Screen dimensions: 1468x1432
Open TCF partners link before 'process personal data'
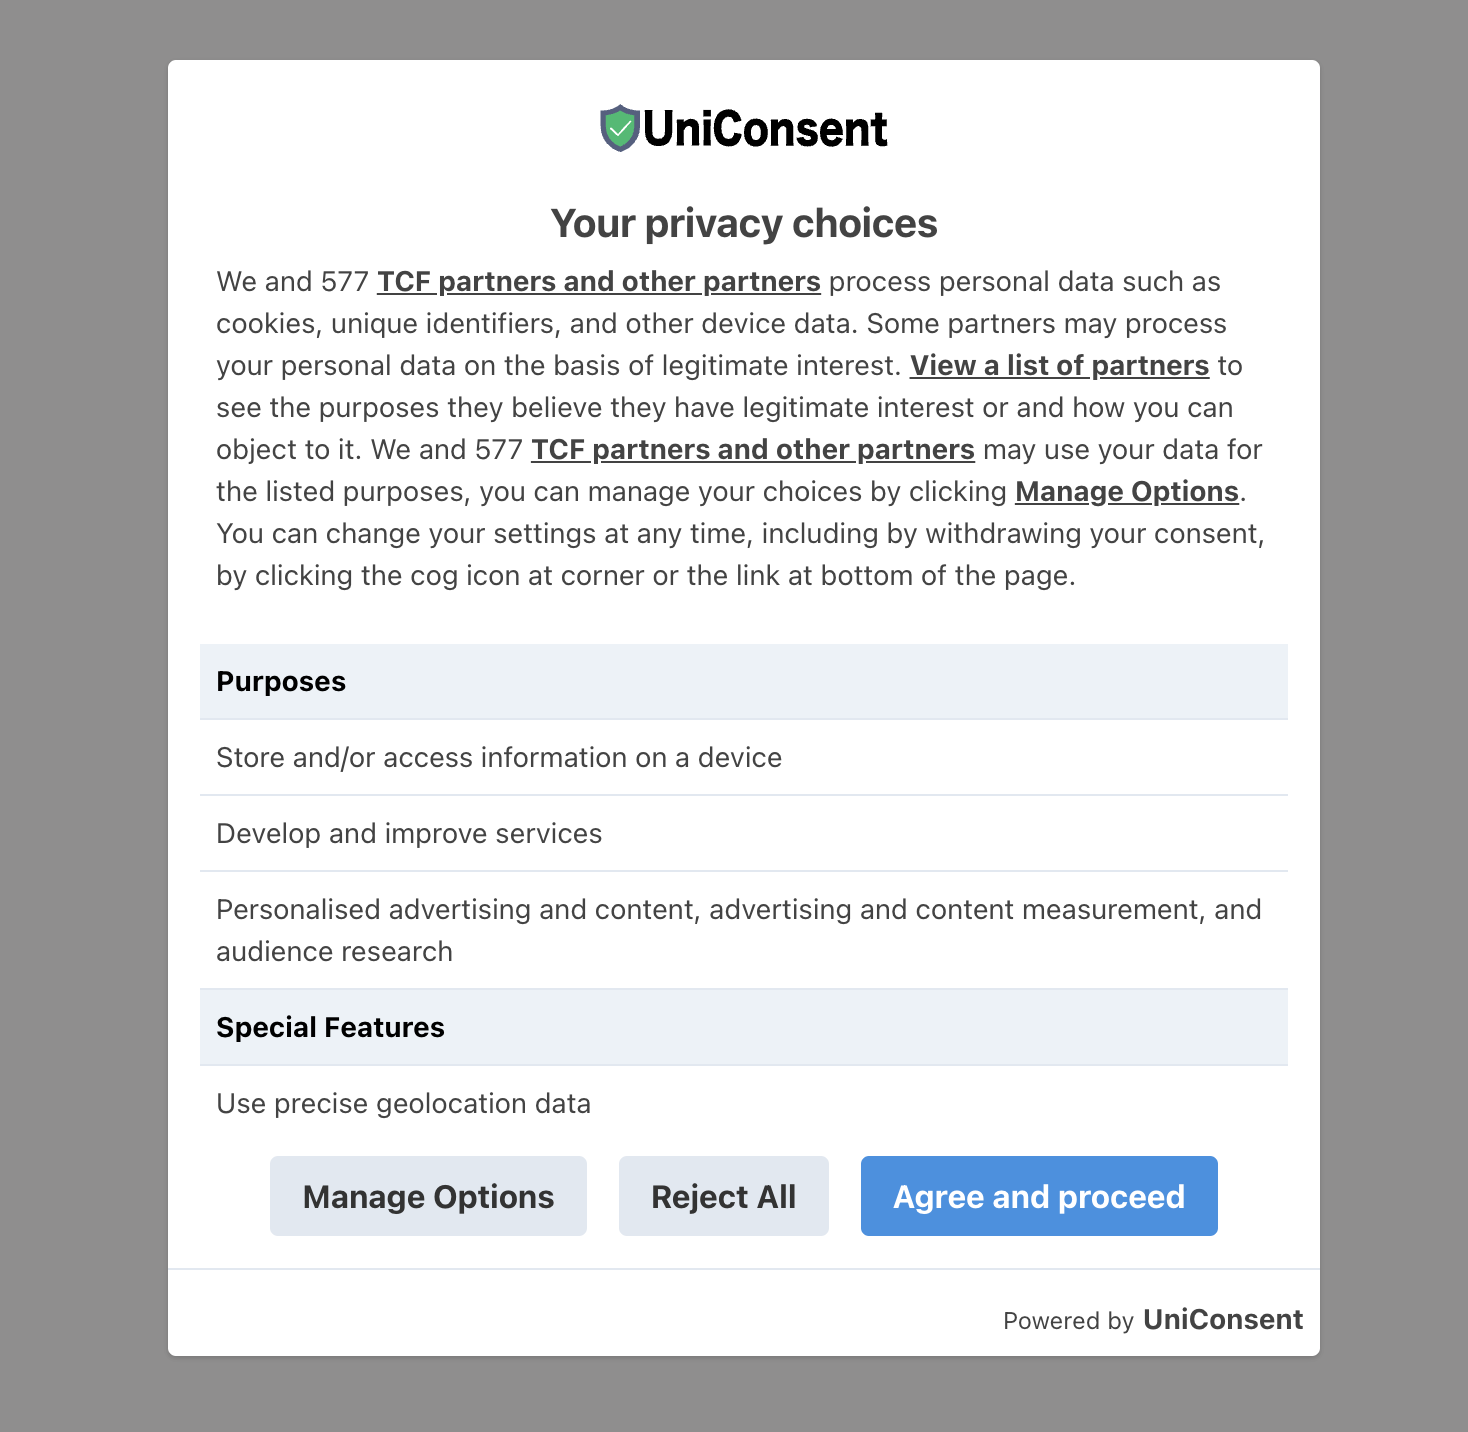coord(598,282)
